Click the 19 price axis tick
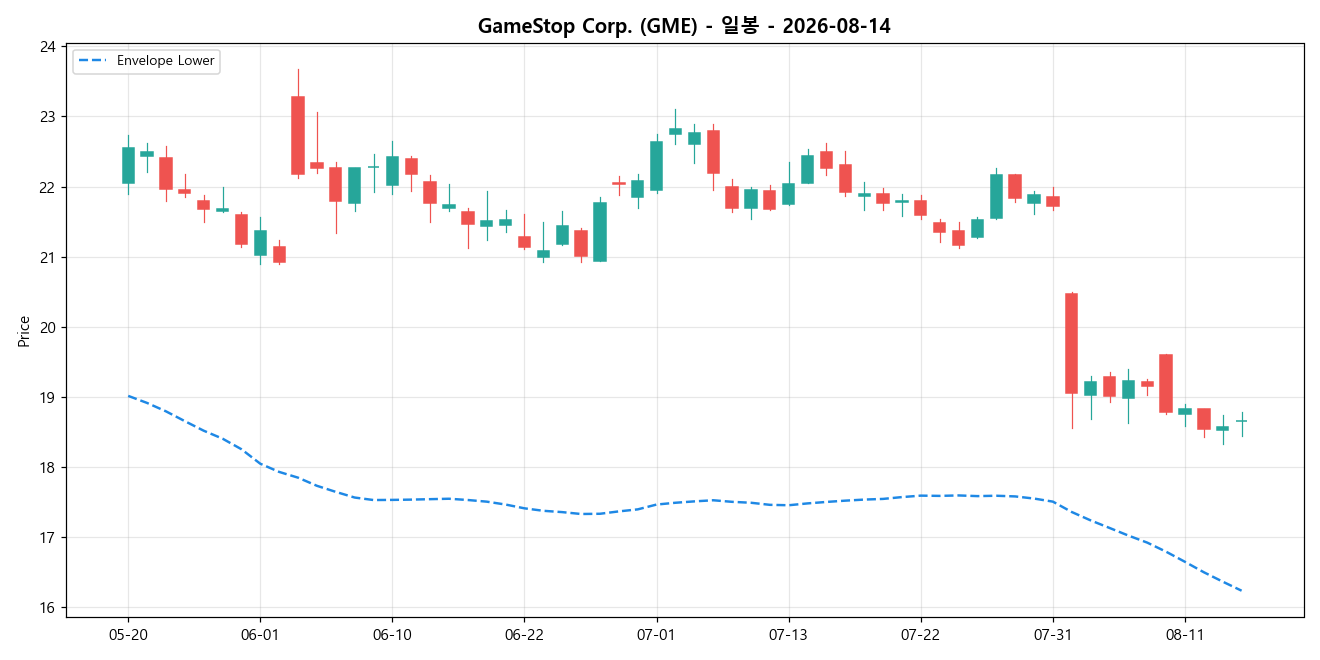 47,397
